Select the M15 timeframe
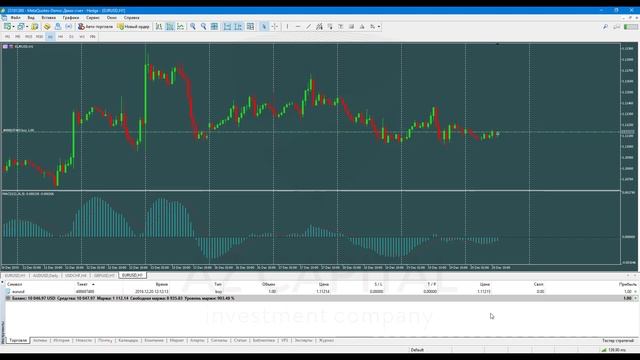640x360 pixels. click(28, 37)
